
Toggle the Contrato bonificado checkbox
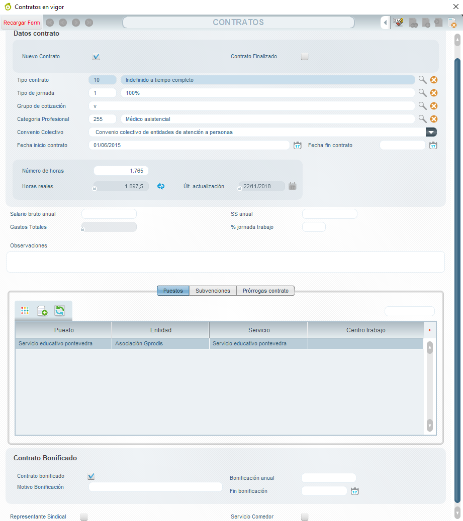(91, 476)
